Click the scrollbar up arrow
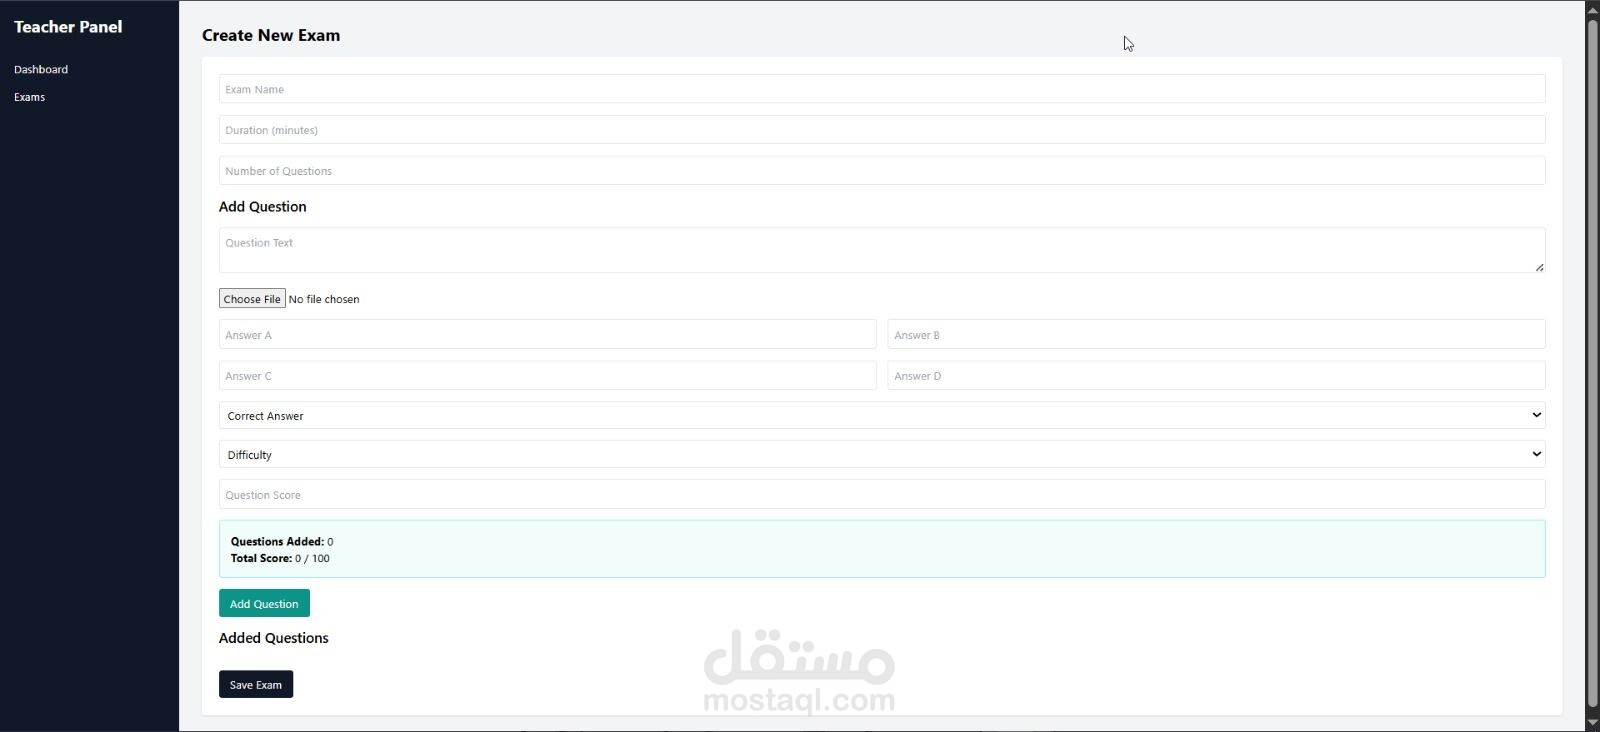The width and height of the screenshot is (1600, 732). pyautogui.click(x=1592, y=8)
